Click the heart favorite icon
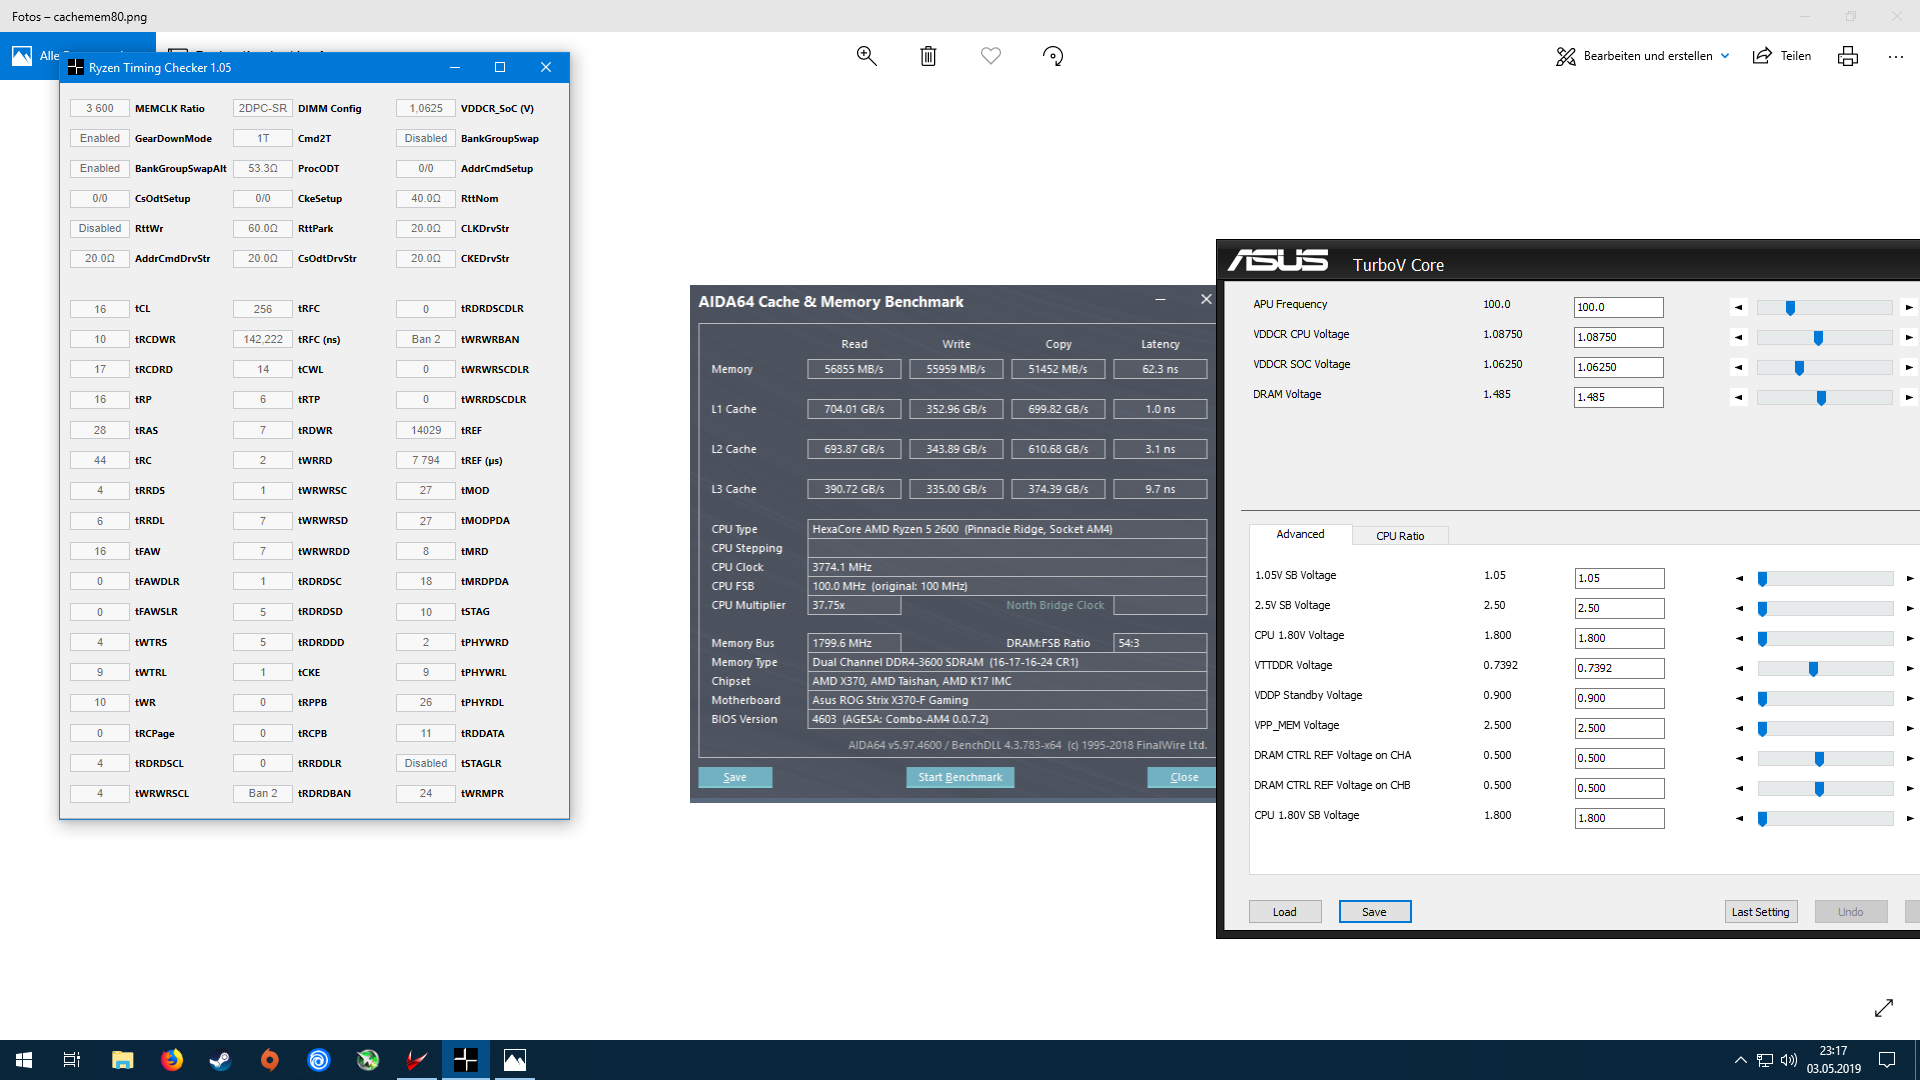This screenshot has height=1080, width=1920. (990, 56)
